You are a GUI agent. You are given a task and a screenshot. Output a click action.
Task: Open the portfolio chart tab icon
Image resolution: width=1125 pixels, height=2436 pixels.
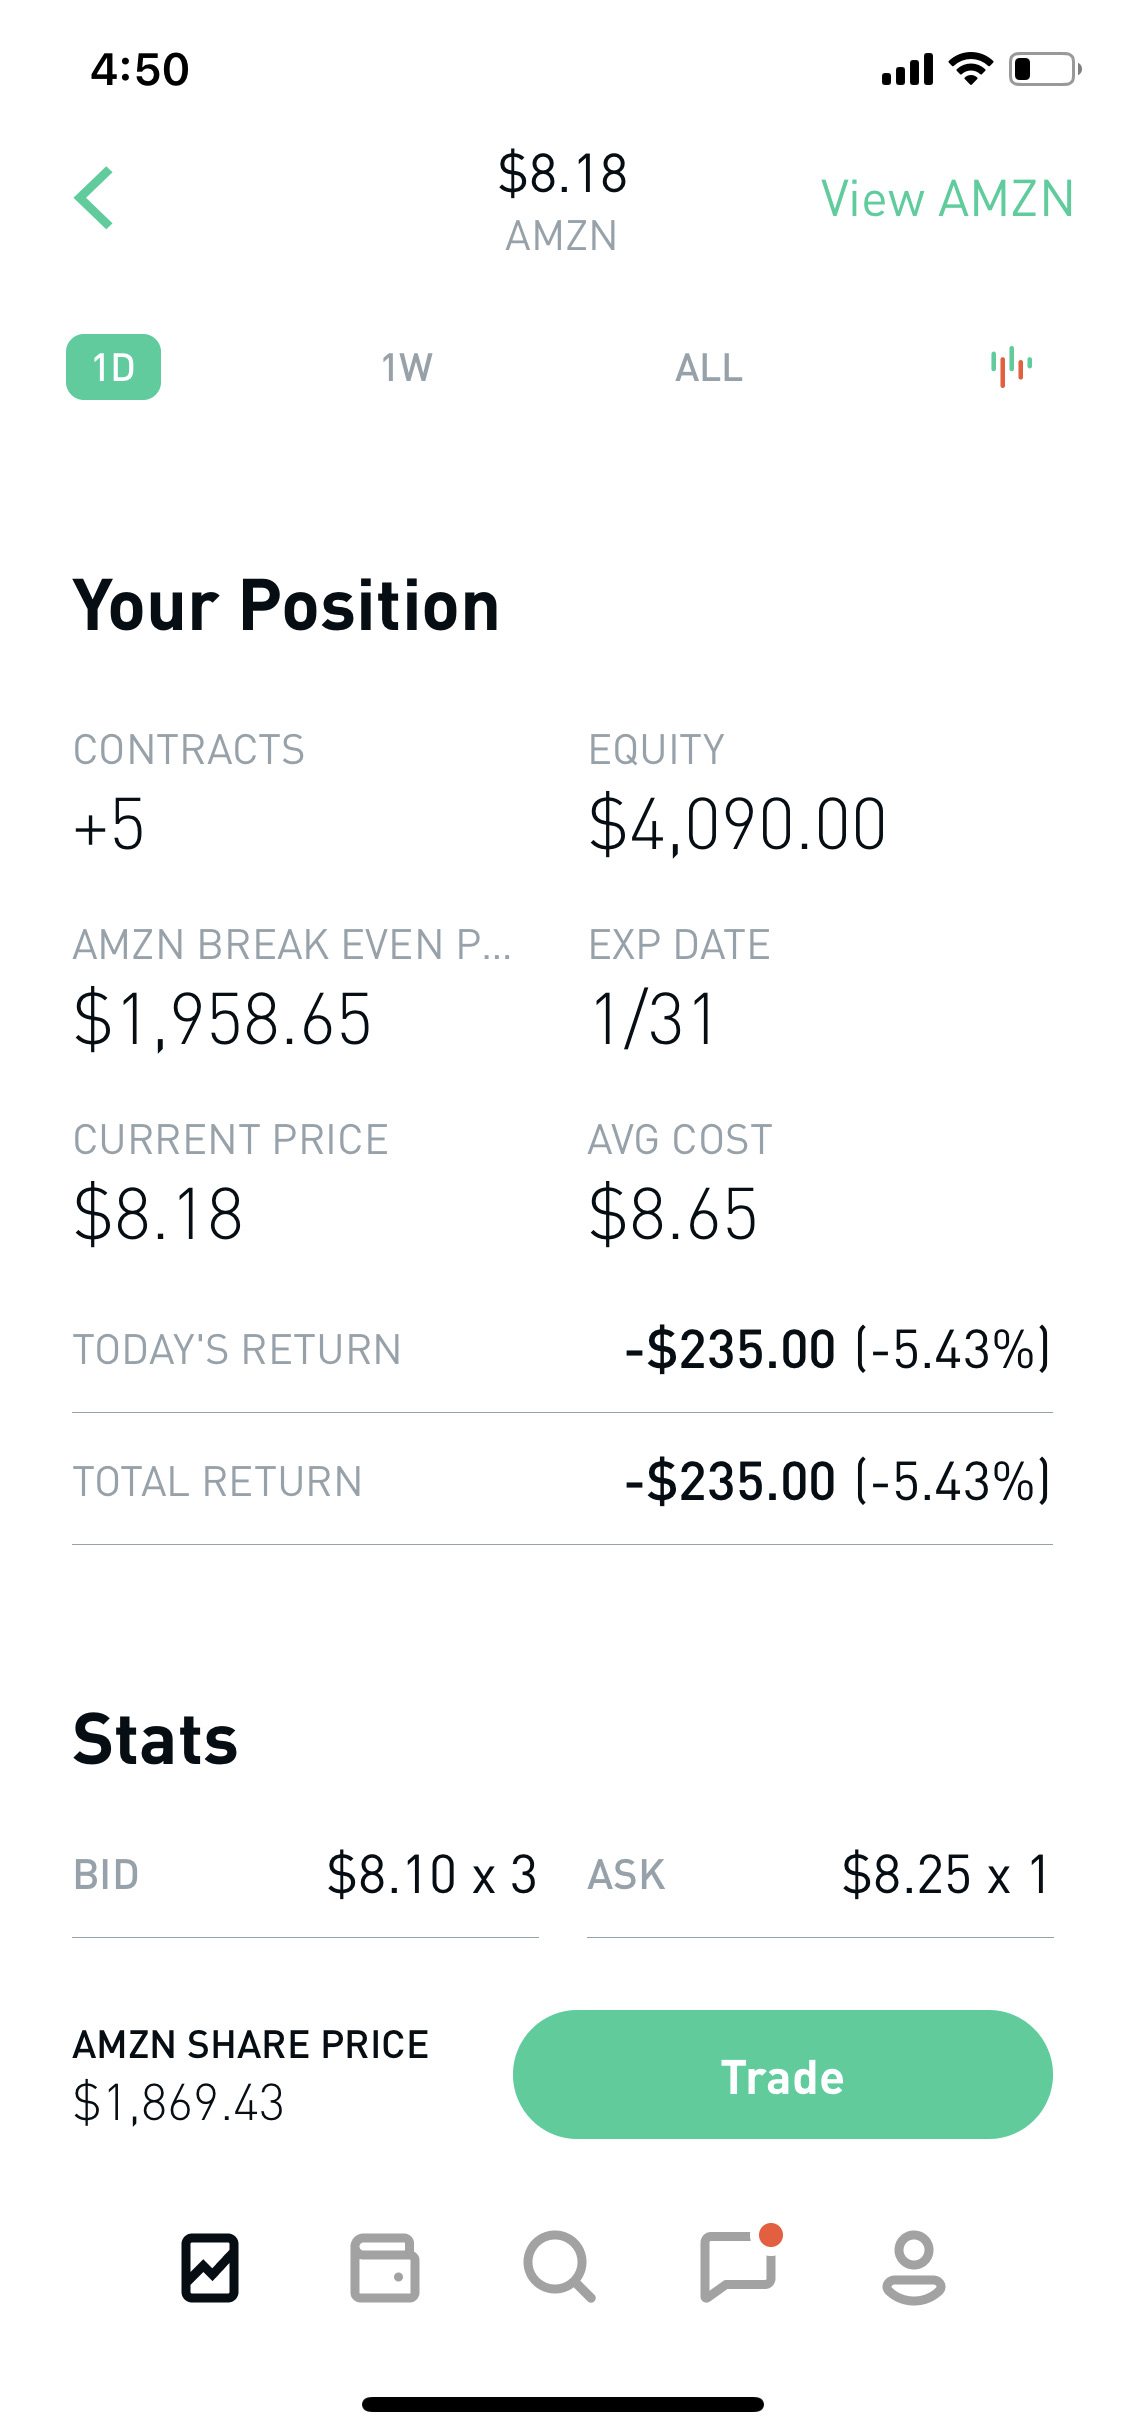click(210, 2267)
